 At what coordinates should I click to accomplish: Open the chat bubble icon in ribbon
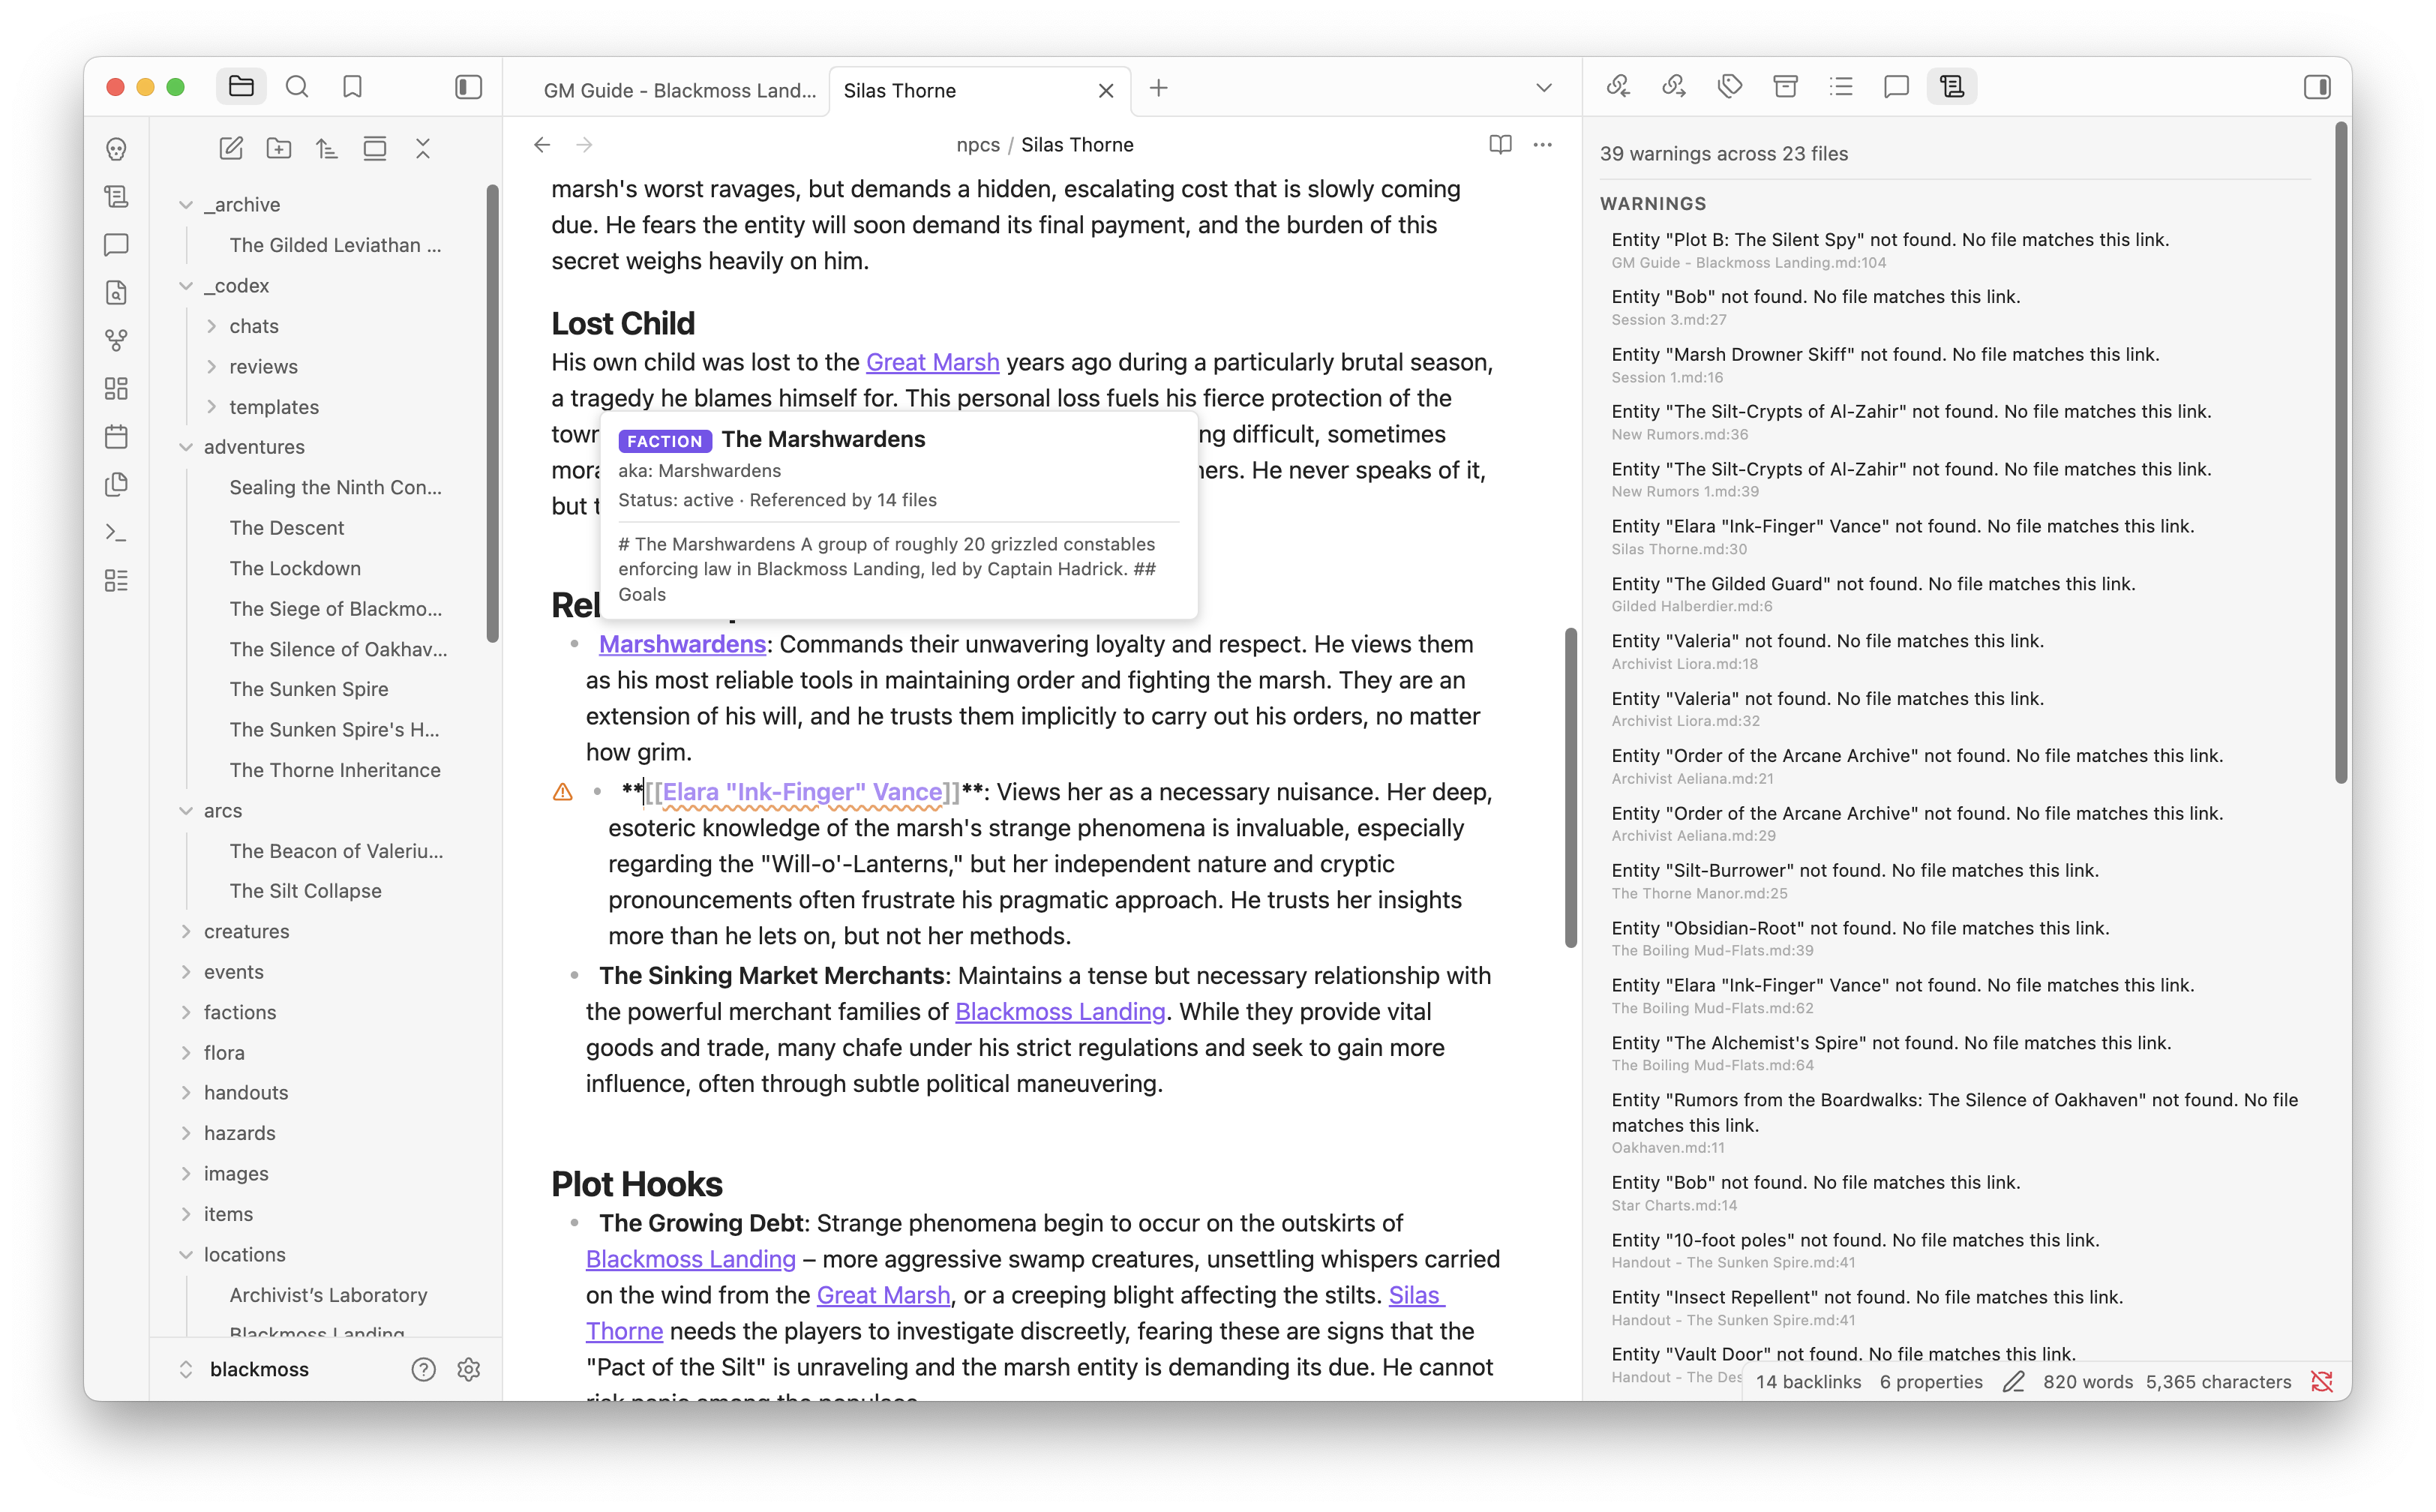coord(116,245)
